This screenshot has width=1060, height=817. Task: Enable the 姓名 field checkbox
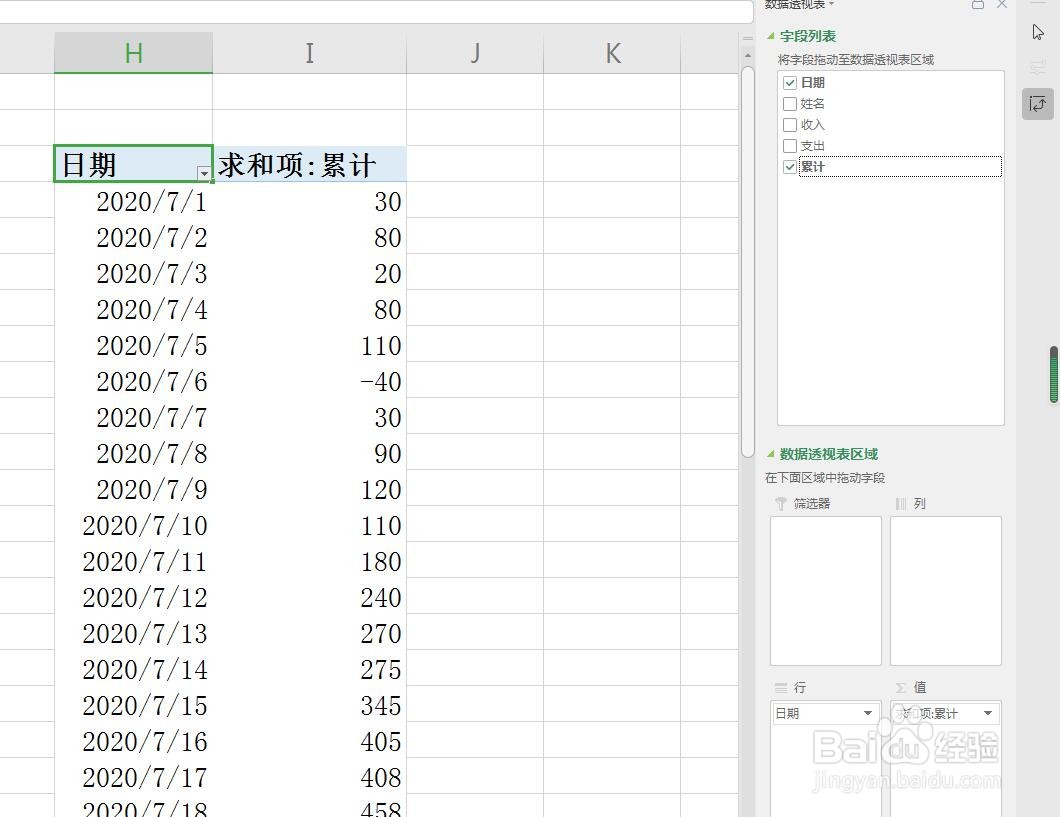789,103
